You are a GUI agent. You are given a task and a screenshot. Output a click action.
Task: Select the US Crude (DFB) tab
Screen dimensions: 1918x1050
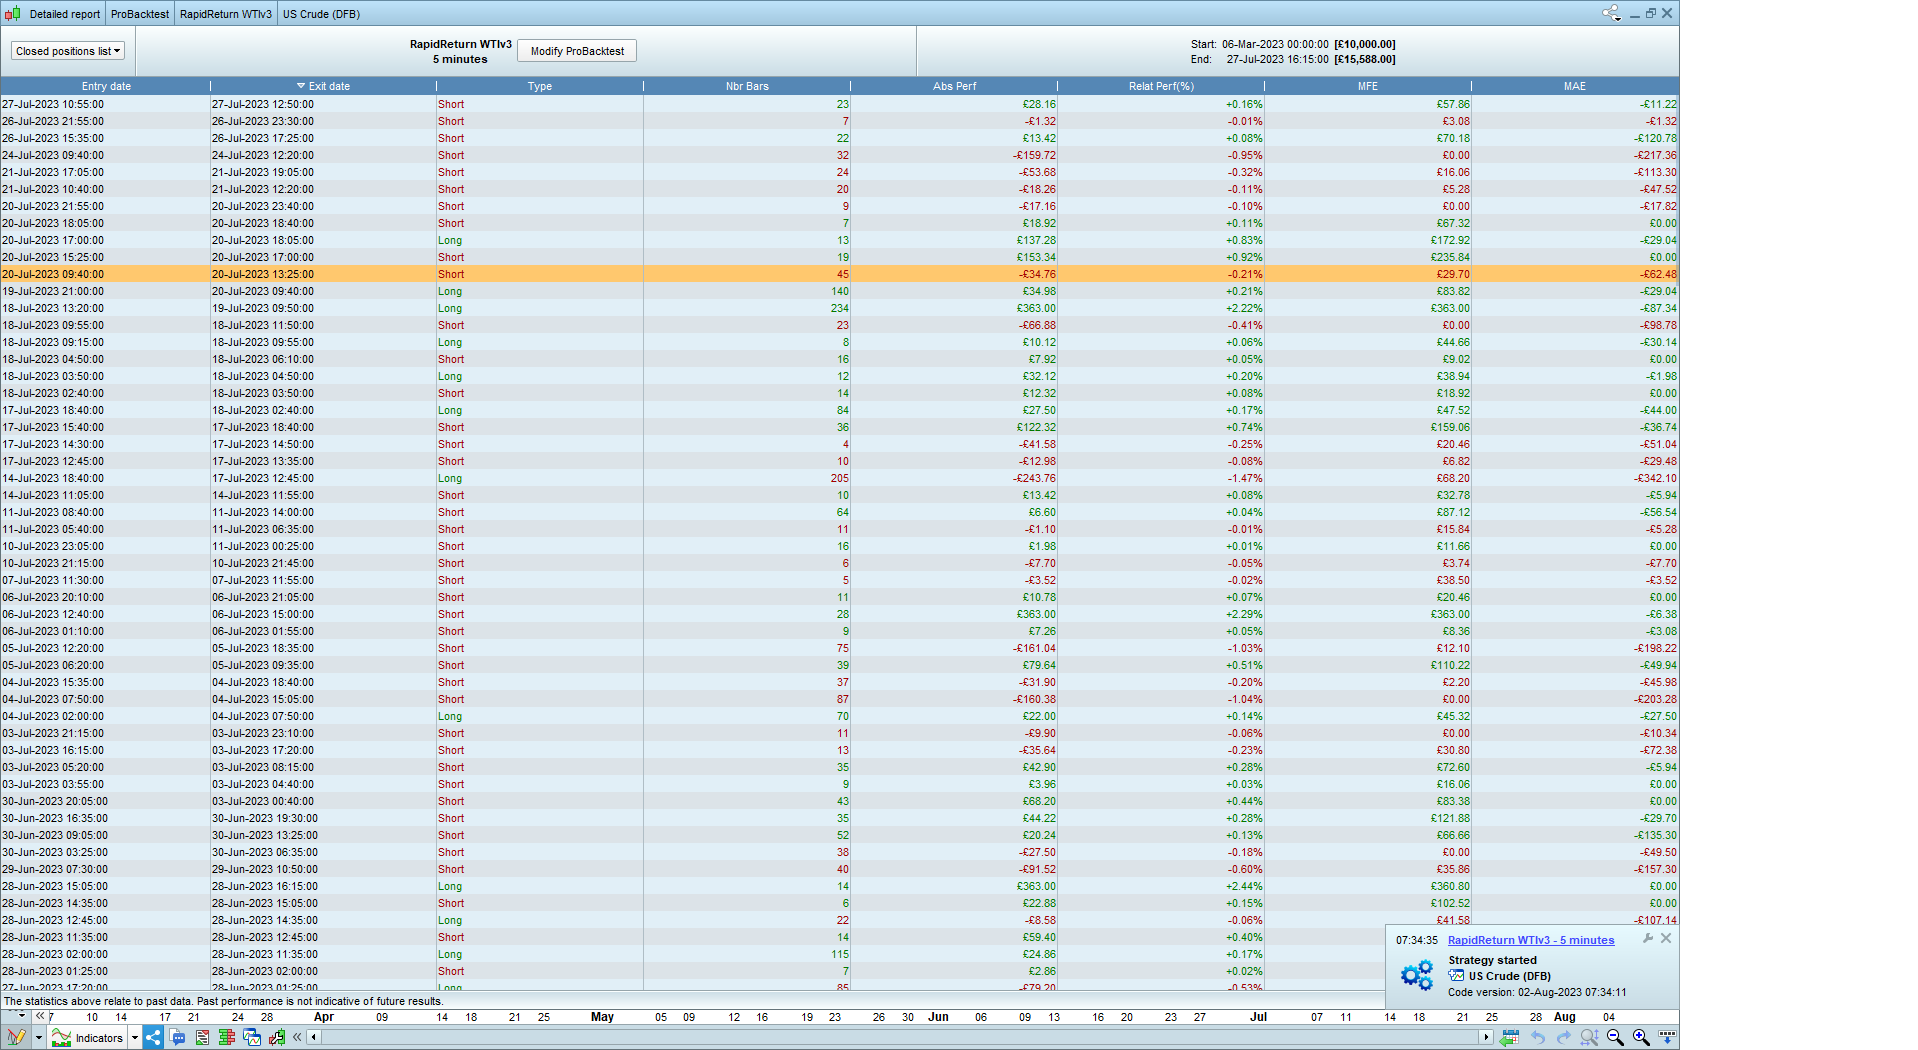tap(321, 14)
